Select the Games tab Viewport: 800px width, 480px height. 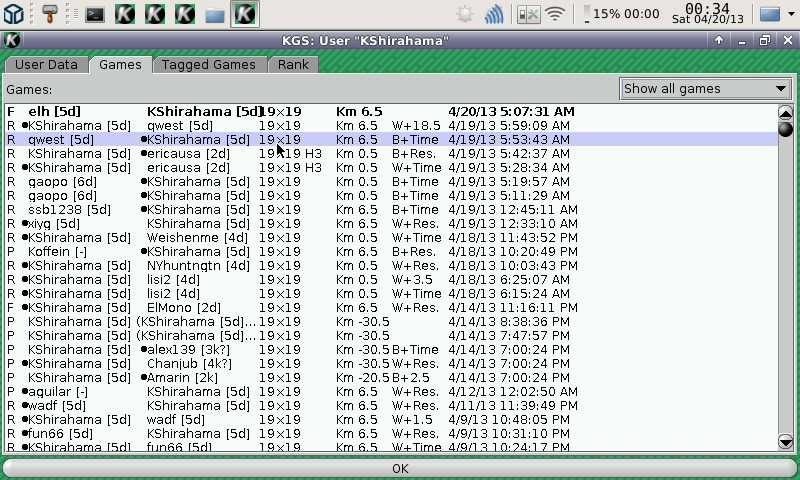coord(120,65)
